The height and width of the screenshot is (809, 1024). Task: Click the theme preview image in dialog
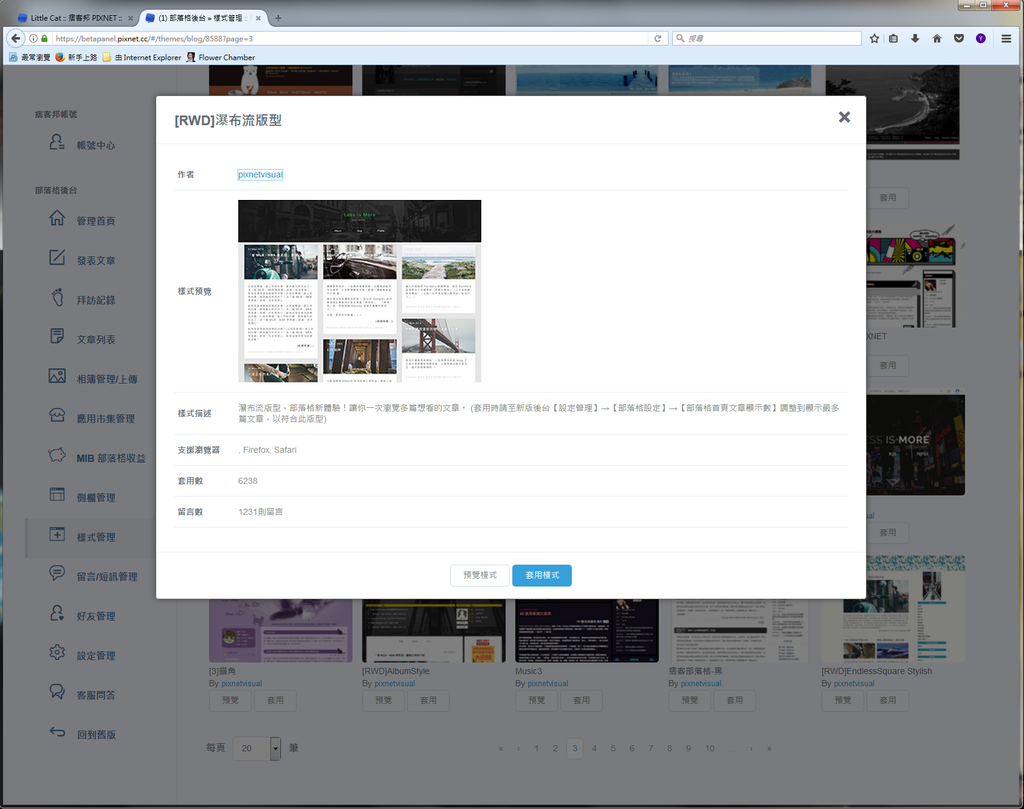coord(359,291)
